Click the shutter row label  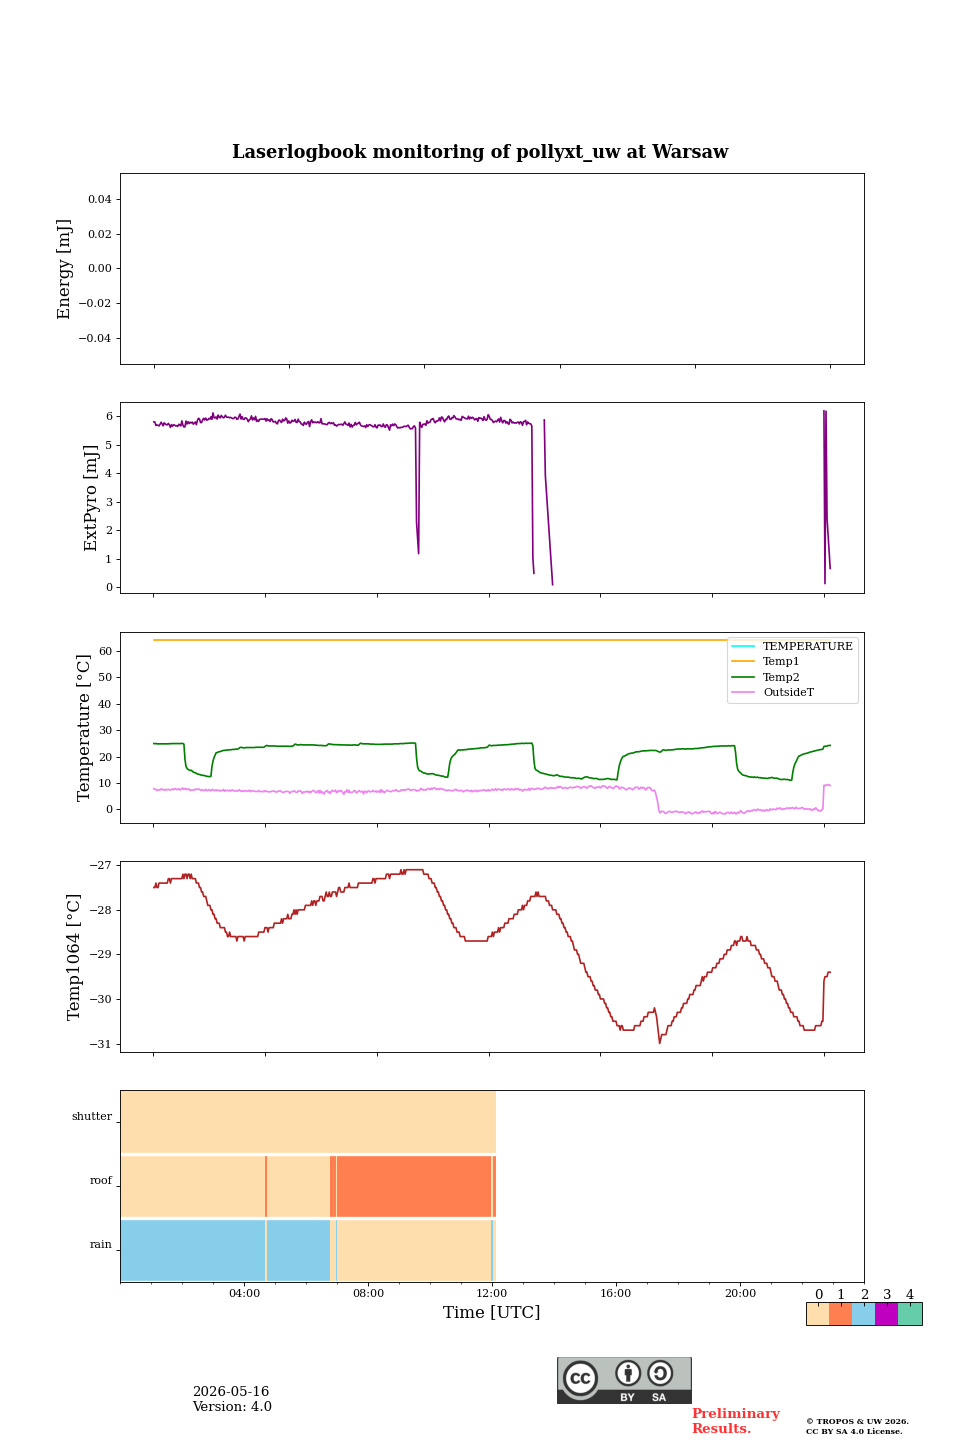point(92,1116)
